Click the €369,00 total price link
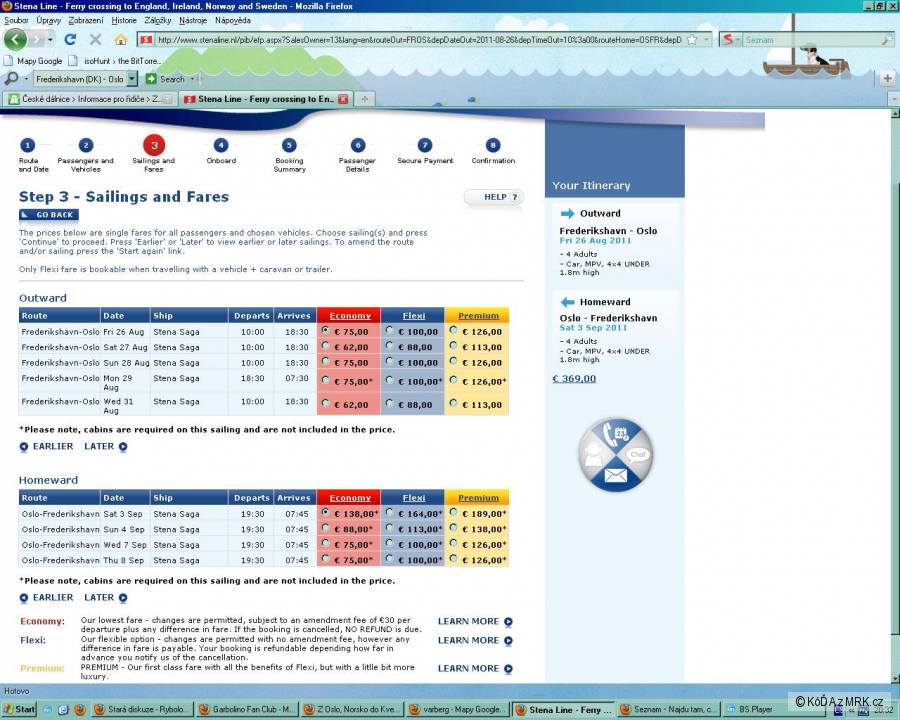The image size is (900, 720). [574, 378]
